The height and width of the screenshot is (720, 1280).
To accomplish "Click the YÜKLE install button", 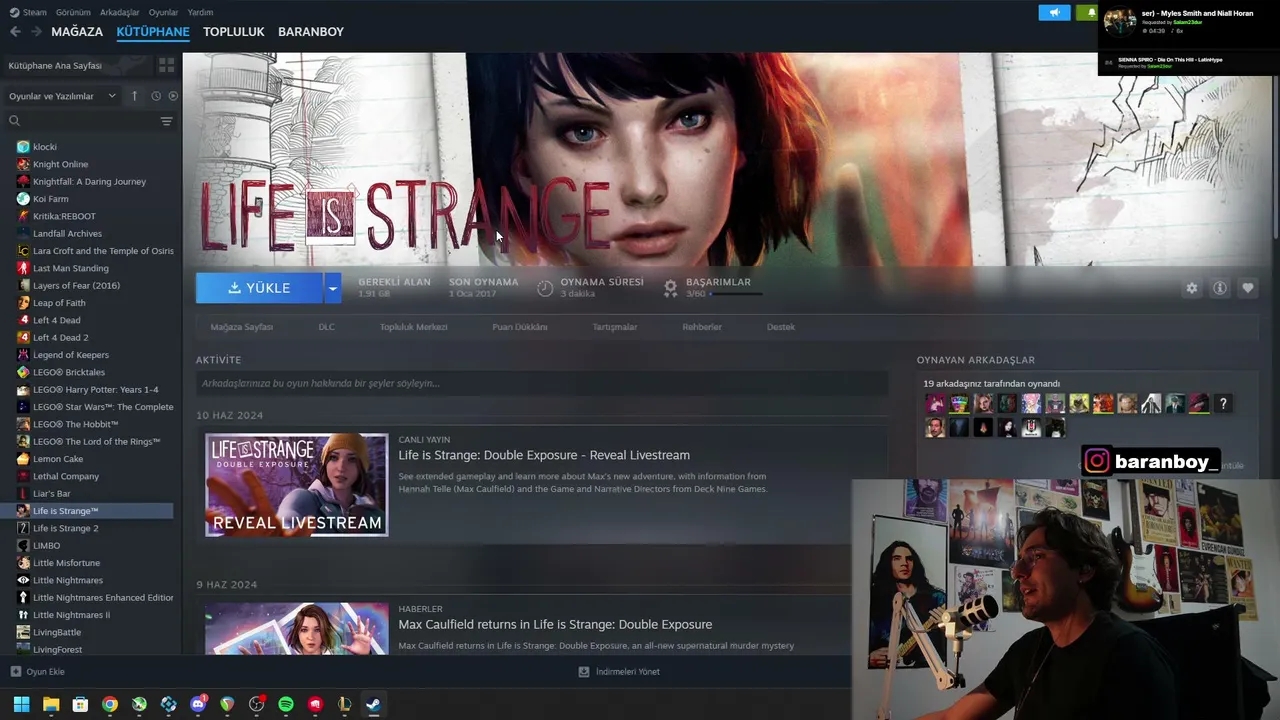I will [260, 288].
